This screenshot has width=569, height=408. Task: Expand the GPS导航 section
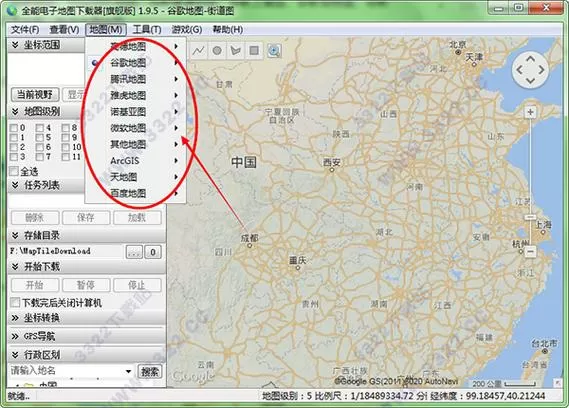(15, 336)
